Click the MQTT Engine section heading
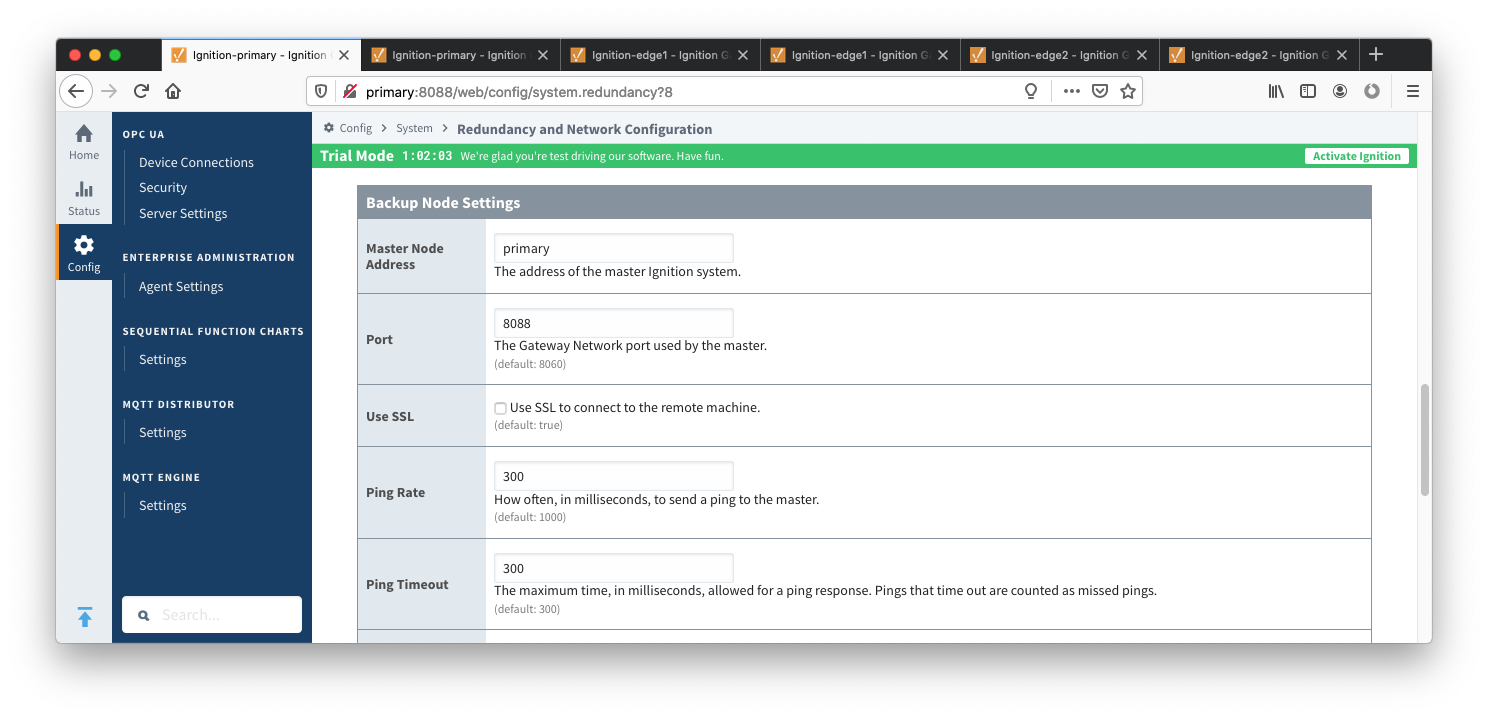This screenshot has width=1488, height=717. (162, 478)
